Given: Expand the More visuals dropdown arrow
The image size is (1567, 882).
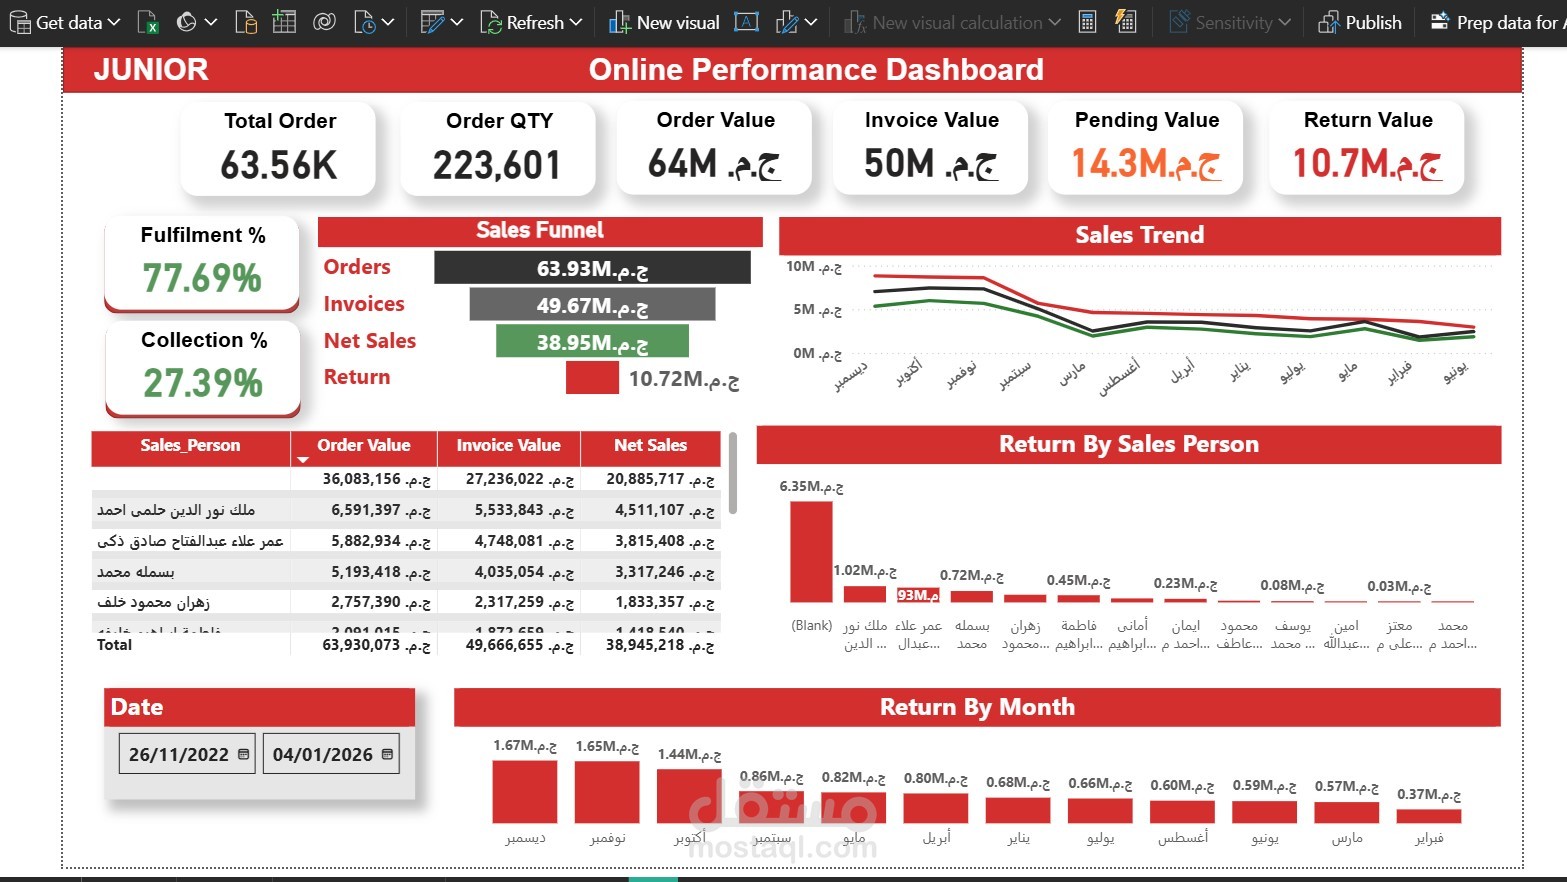Looking at the screenshot, I should click(811, 22).
